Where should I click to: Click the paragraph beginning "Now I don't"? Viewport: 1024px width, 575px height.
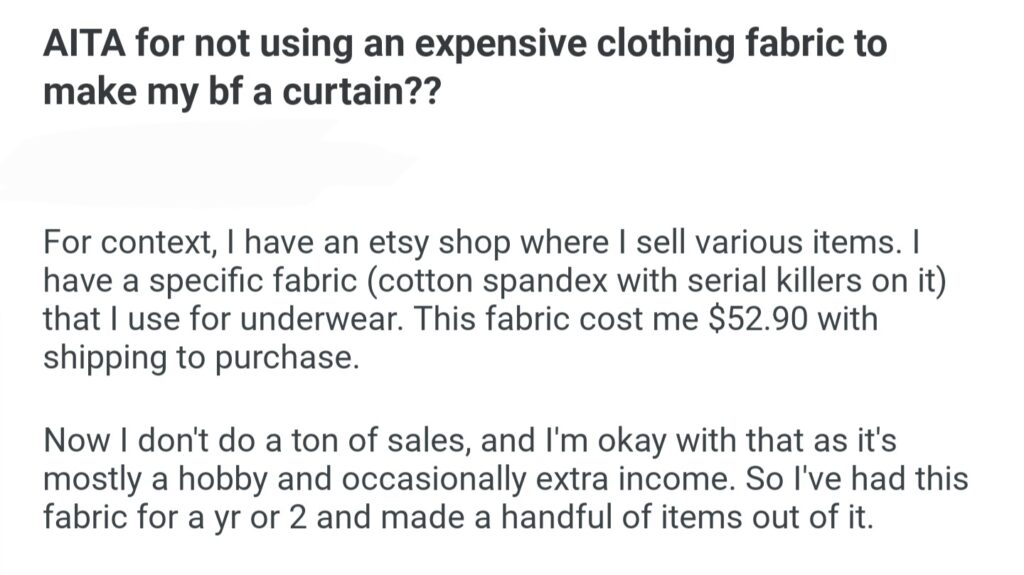[505, 480]
